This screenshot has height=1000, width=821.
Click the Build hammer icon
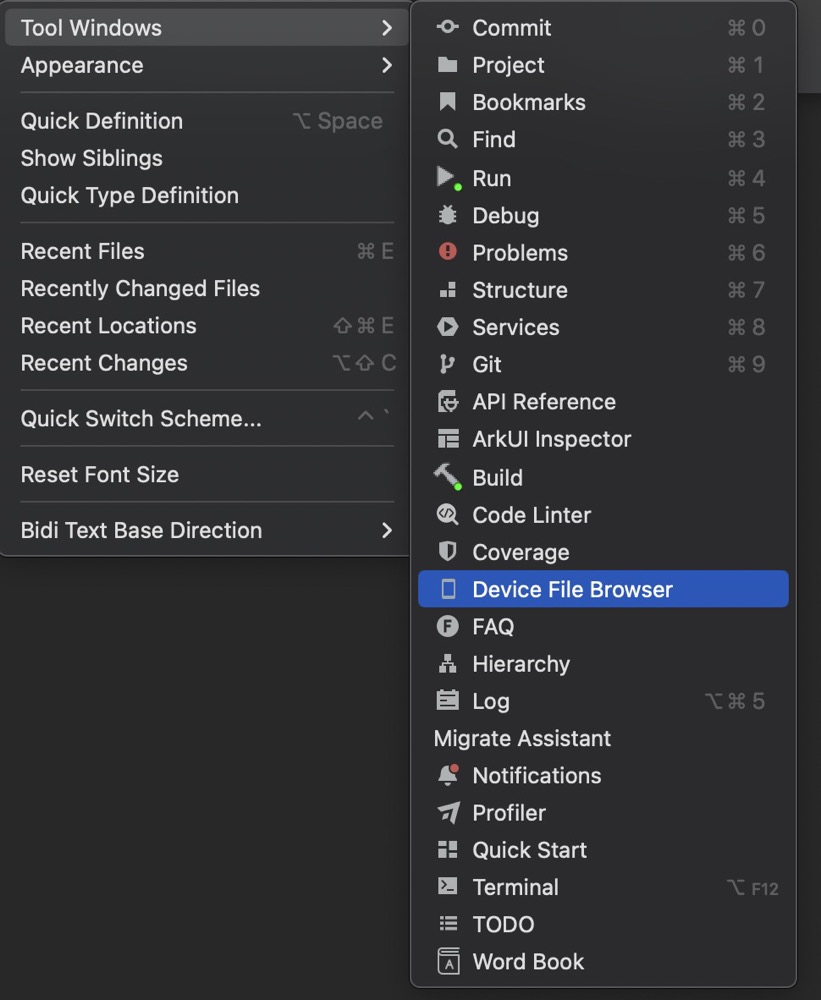[448, 476]
